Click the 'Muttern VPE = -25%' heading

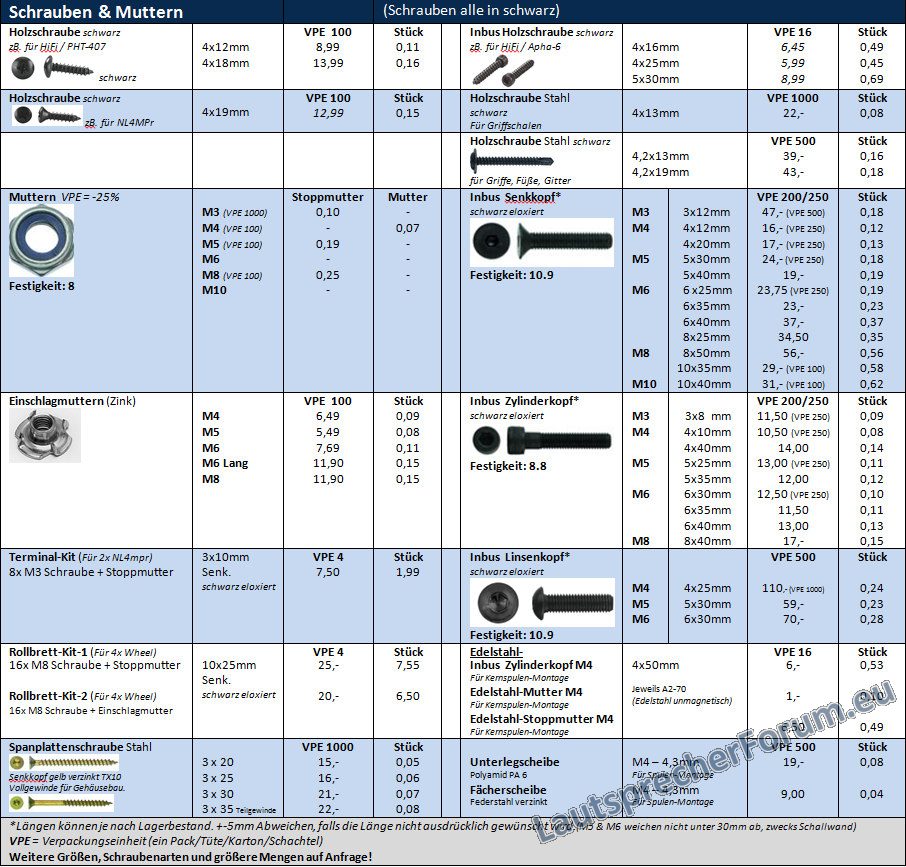64,197
